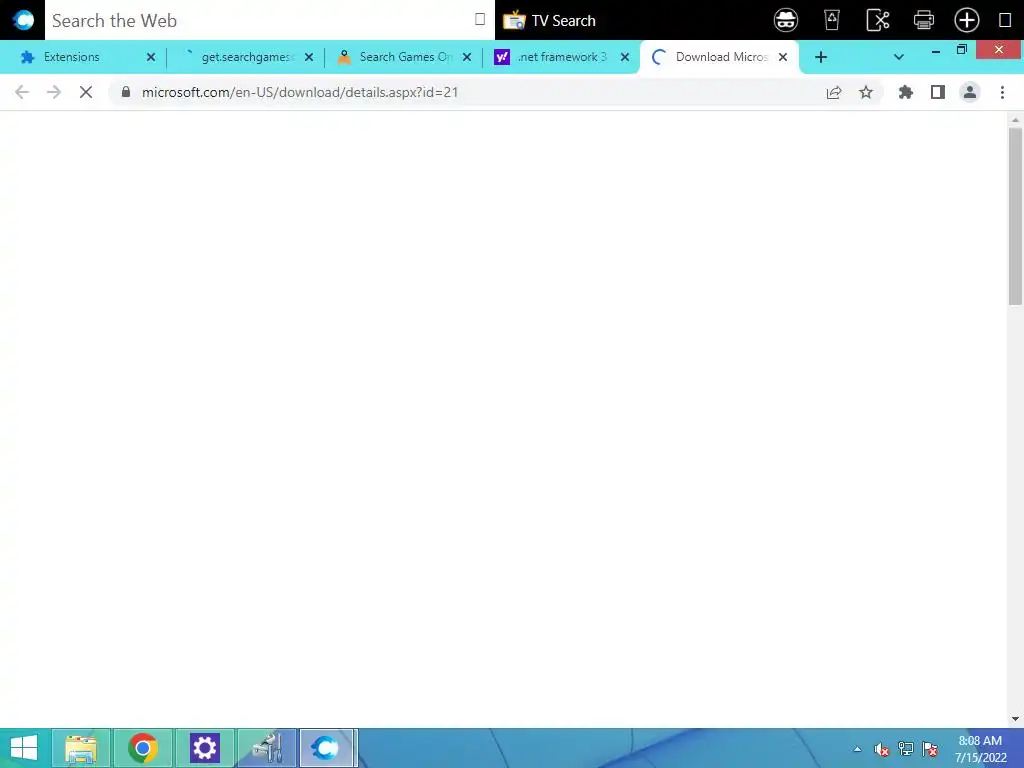Click the printer icon in top toolbar
Image resolution: width=1024 pixels, height=768 pixels.
click(923, 20)
